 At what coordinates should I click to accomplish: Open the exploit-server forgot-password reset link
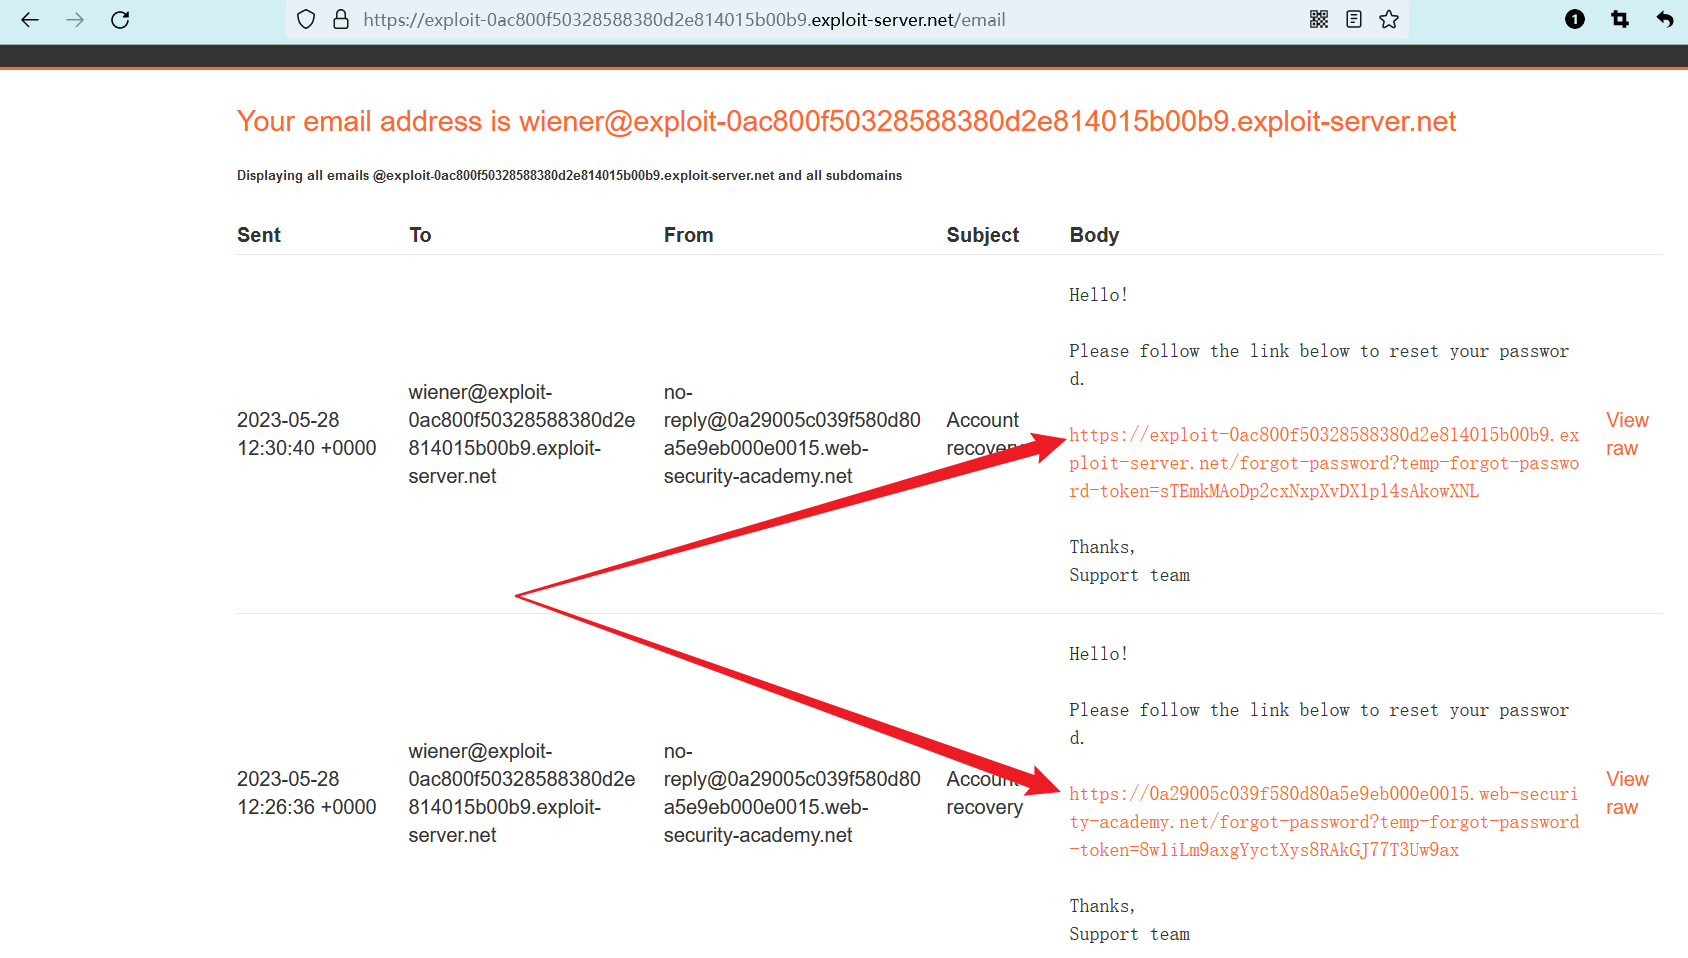click(x=1324, y=463)
